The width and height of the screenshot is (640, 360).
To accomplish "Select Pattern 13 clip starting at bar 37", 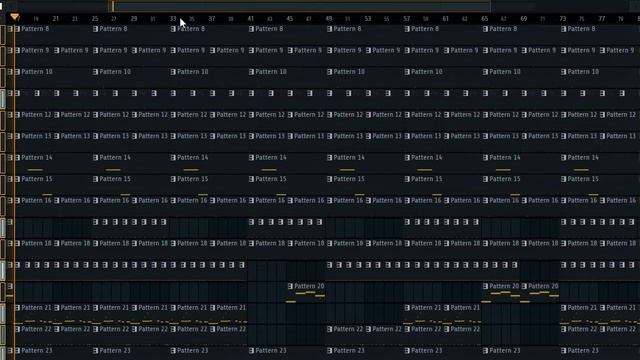I will pos(229,142).
